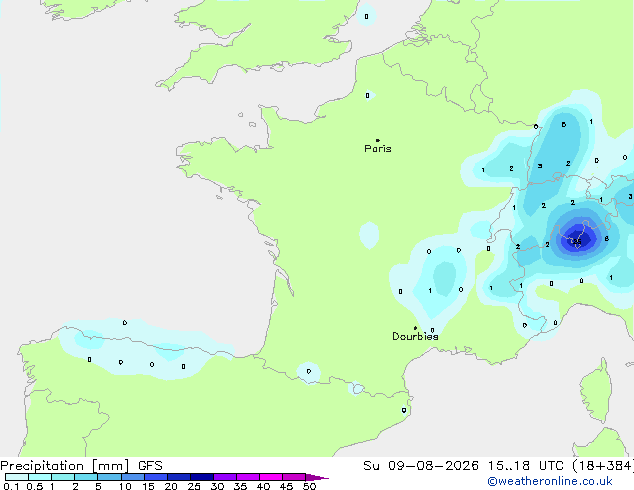
Task: Select the Paris location dot marker
Action: click(378, 140)
